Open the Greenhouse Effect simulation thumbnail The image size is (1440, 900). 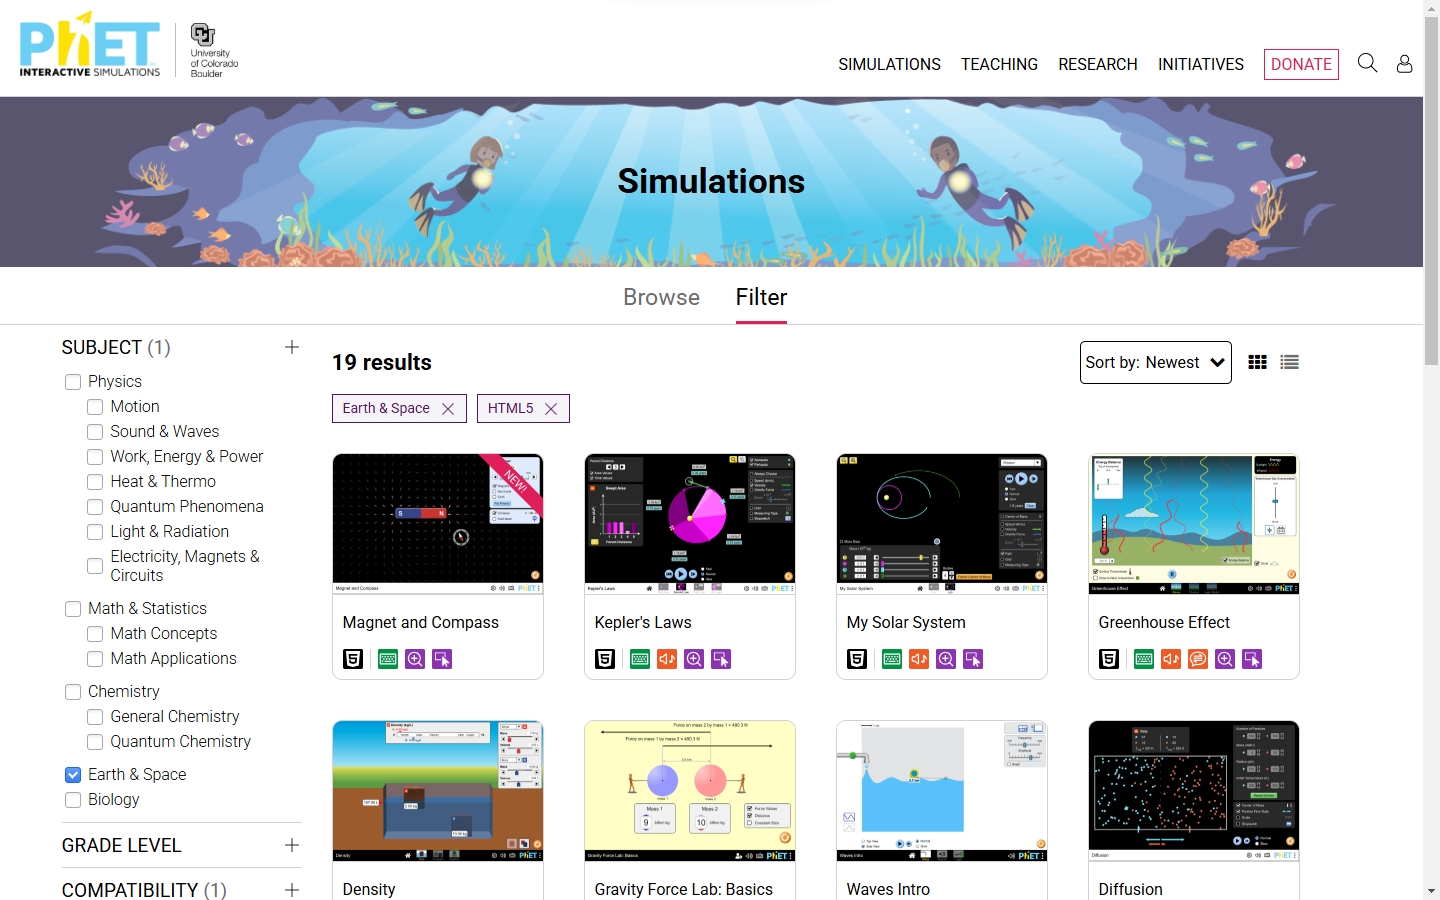(x=1193, y=524)
